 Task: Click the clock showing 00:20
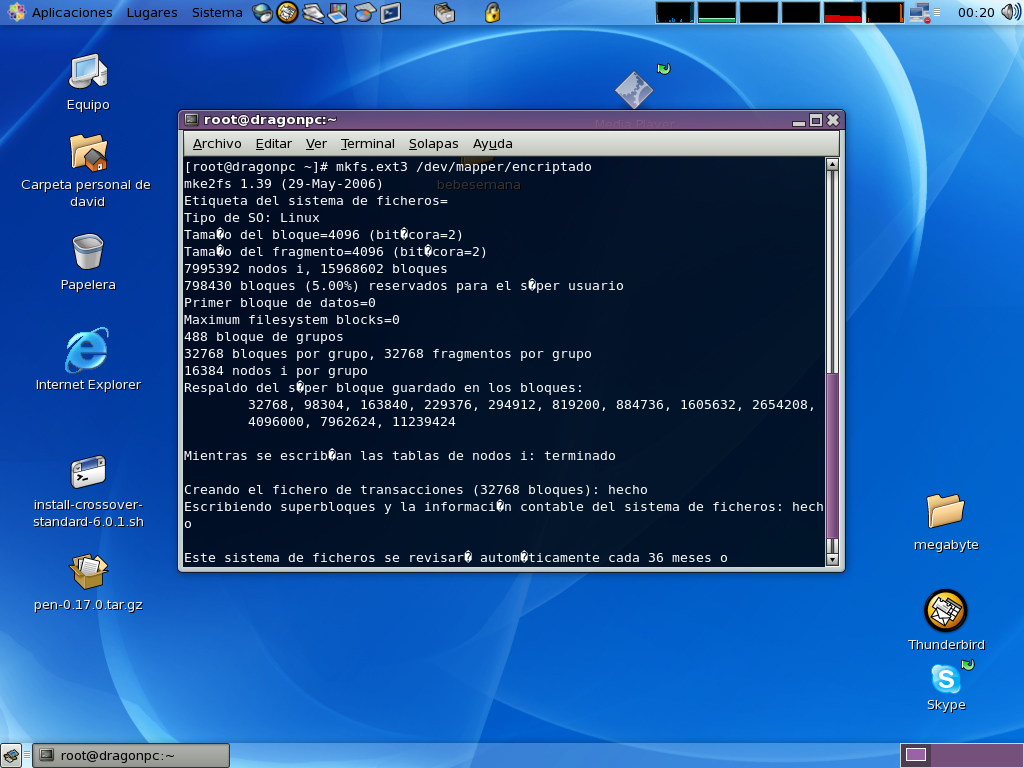click(976, 13)
